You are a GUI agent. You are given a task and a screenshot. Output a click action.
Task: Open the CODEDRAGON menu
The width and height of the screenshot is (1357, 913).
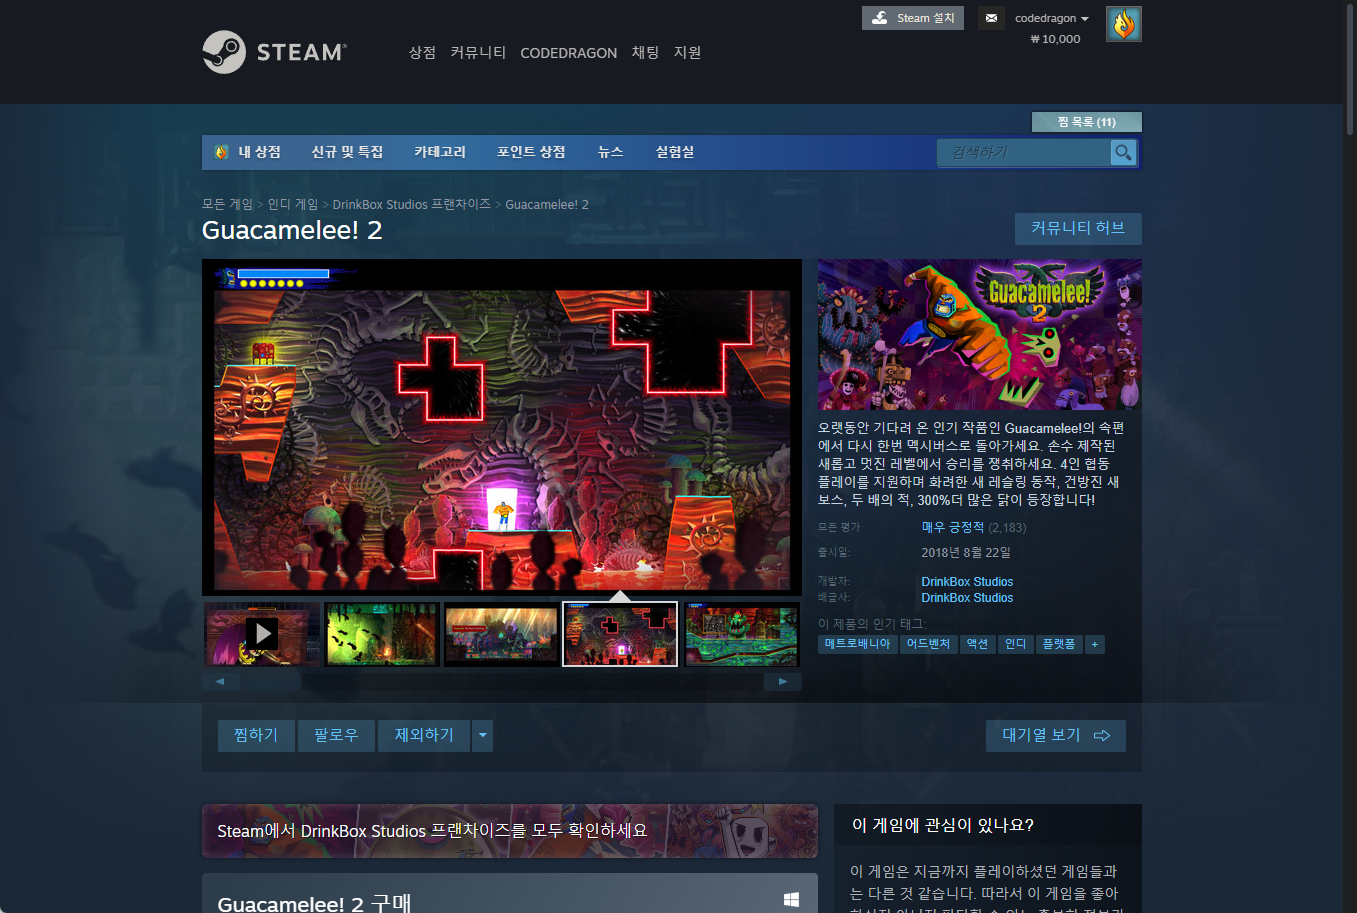pos(568,53)
